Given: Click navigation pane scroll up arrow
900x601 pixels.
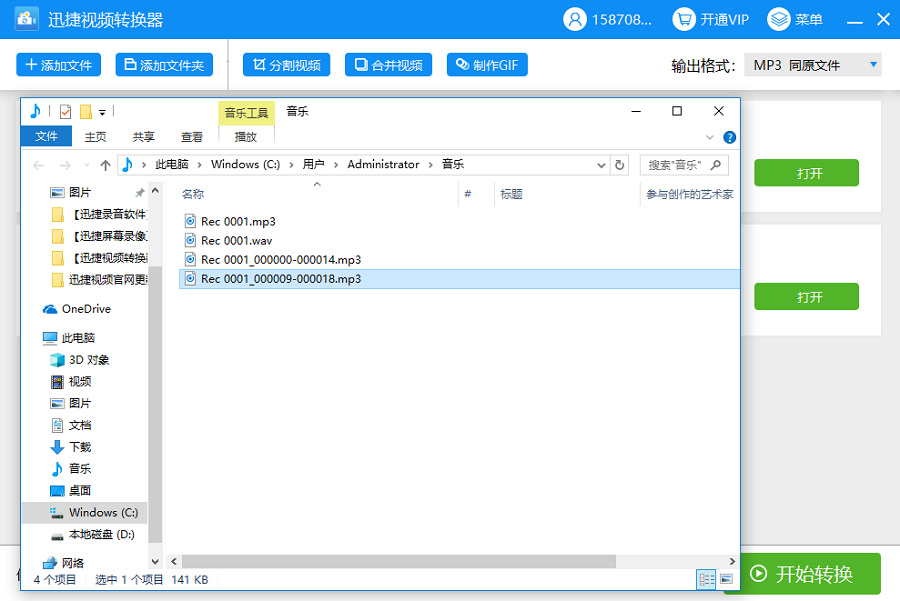Looking at the screenshot, I should click(x=155, y=190).
